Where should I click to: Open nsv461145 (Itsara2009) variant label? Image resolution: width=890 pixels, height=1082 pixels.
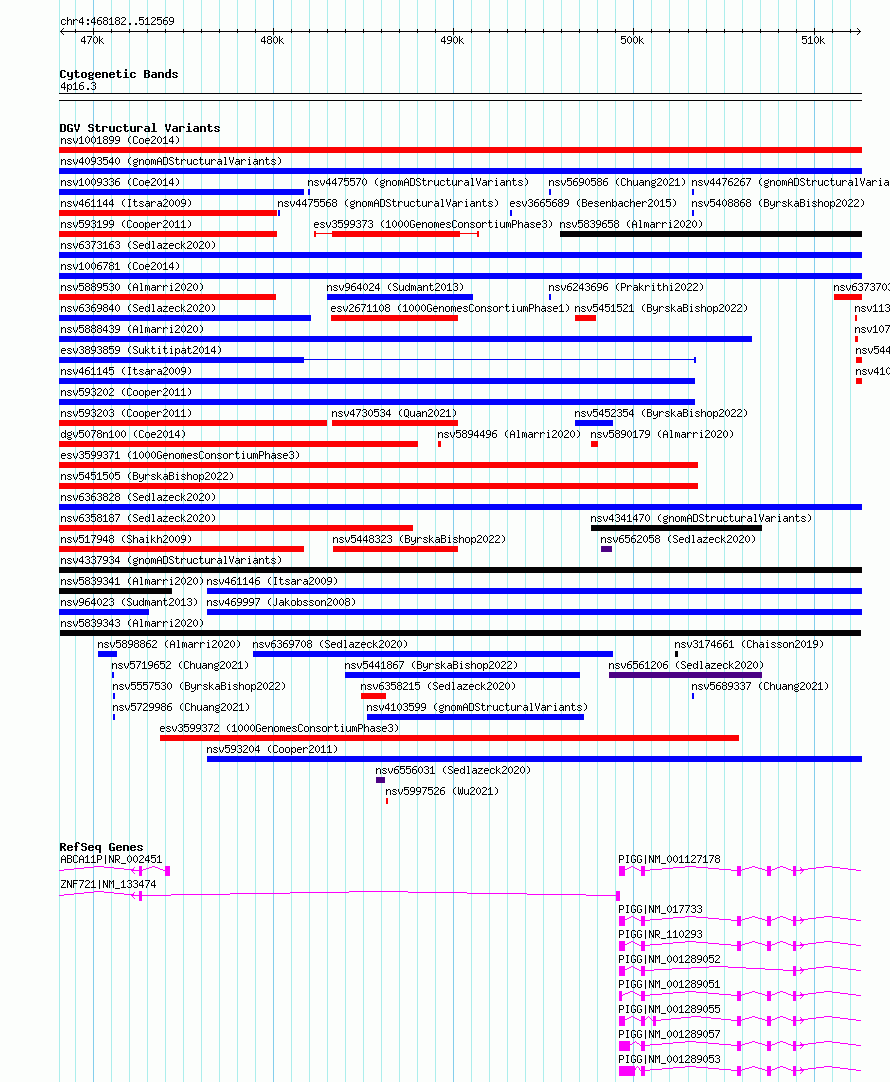tap(126, 371)
